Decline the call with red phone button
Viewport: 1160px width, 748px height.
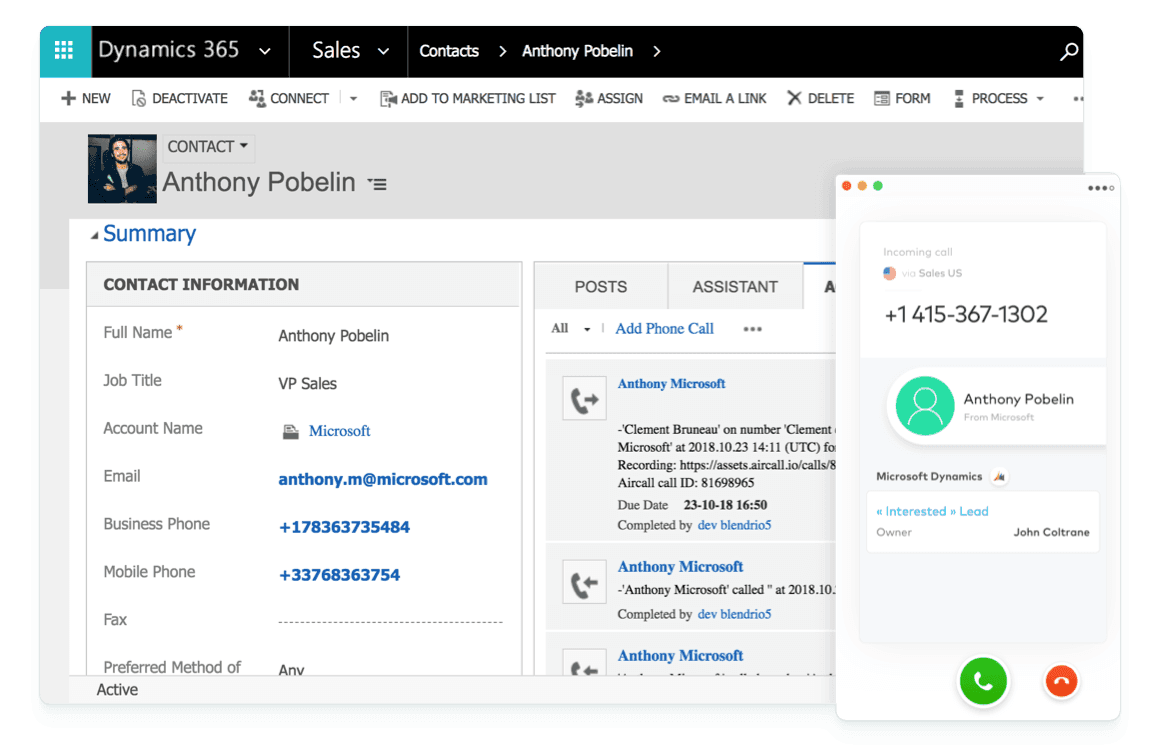(x=1061, y=682)
